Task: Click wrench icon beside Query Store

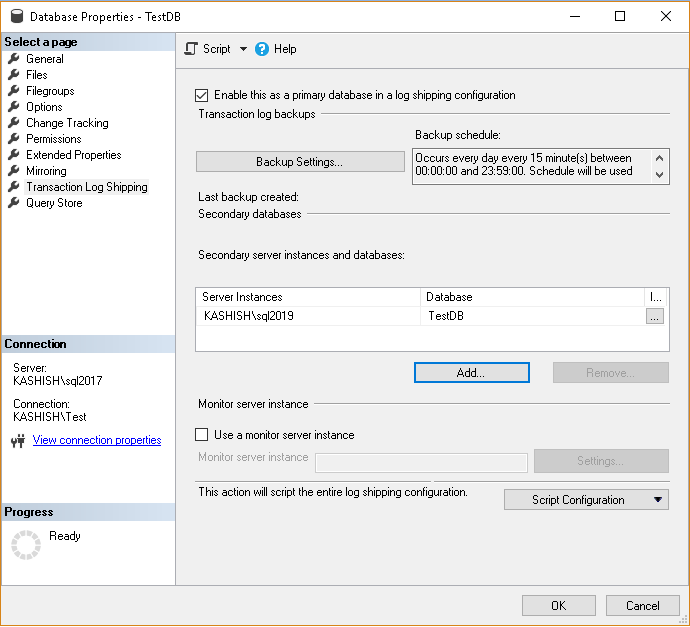Action: 14,203
